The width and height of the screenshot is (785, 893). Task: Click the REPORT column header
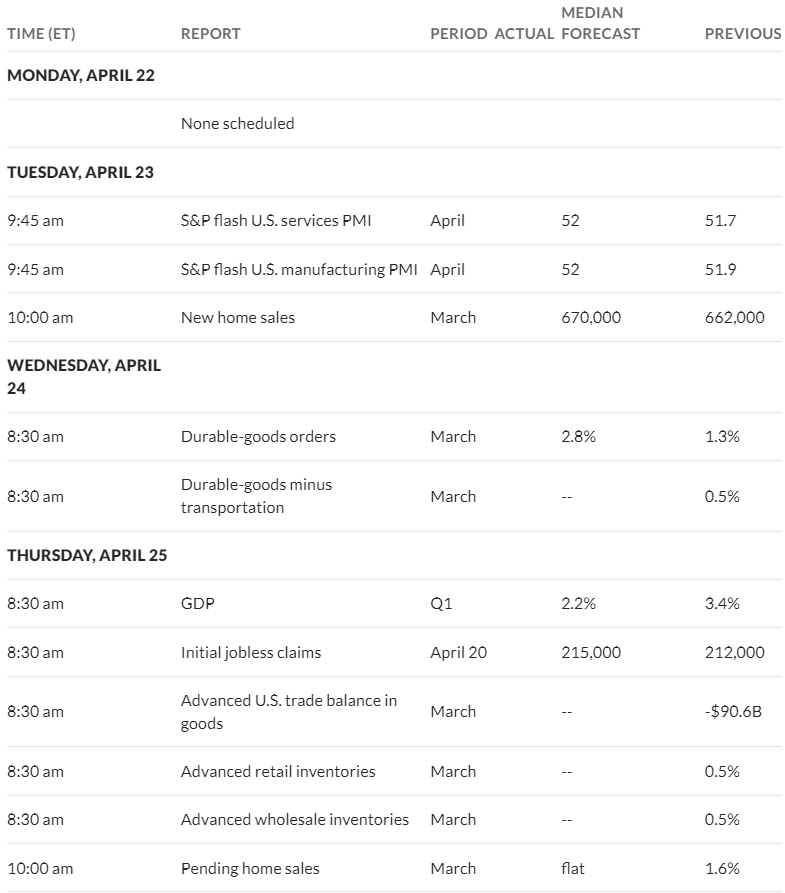(x=210, y=34)
